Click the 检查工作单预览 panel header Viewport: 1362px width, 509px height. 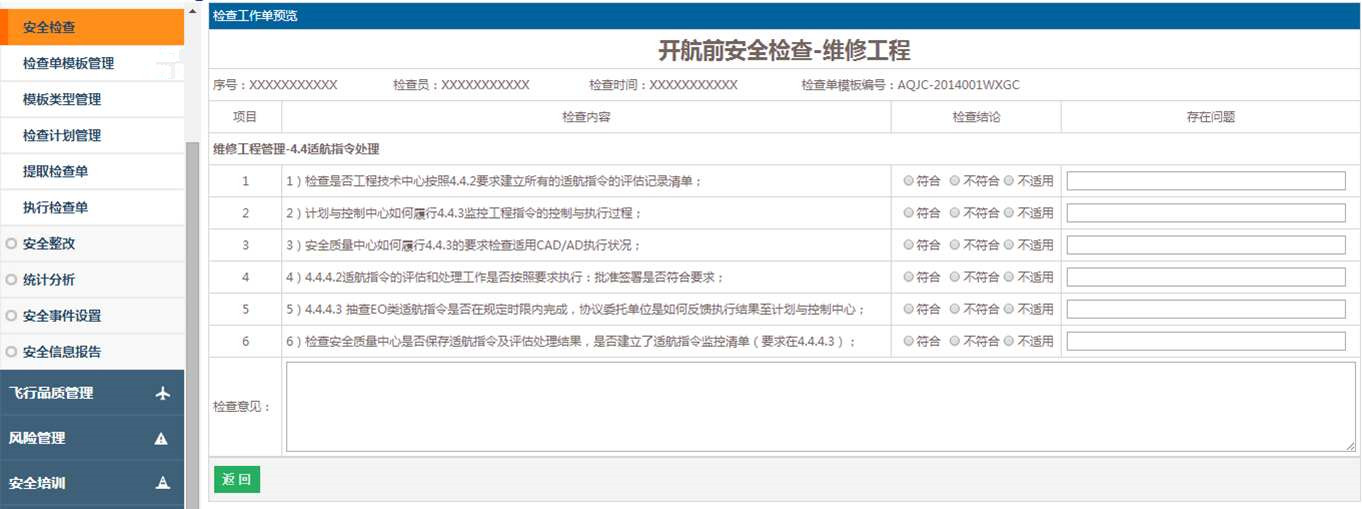click(x=784, y=16)
